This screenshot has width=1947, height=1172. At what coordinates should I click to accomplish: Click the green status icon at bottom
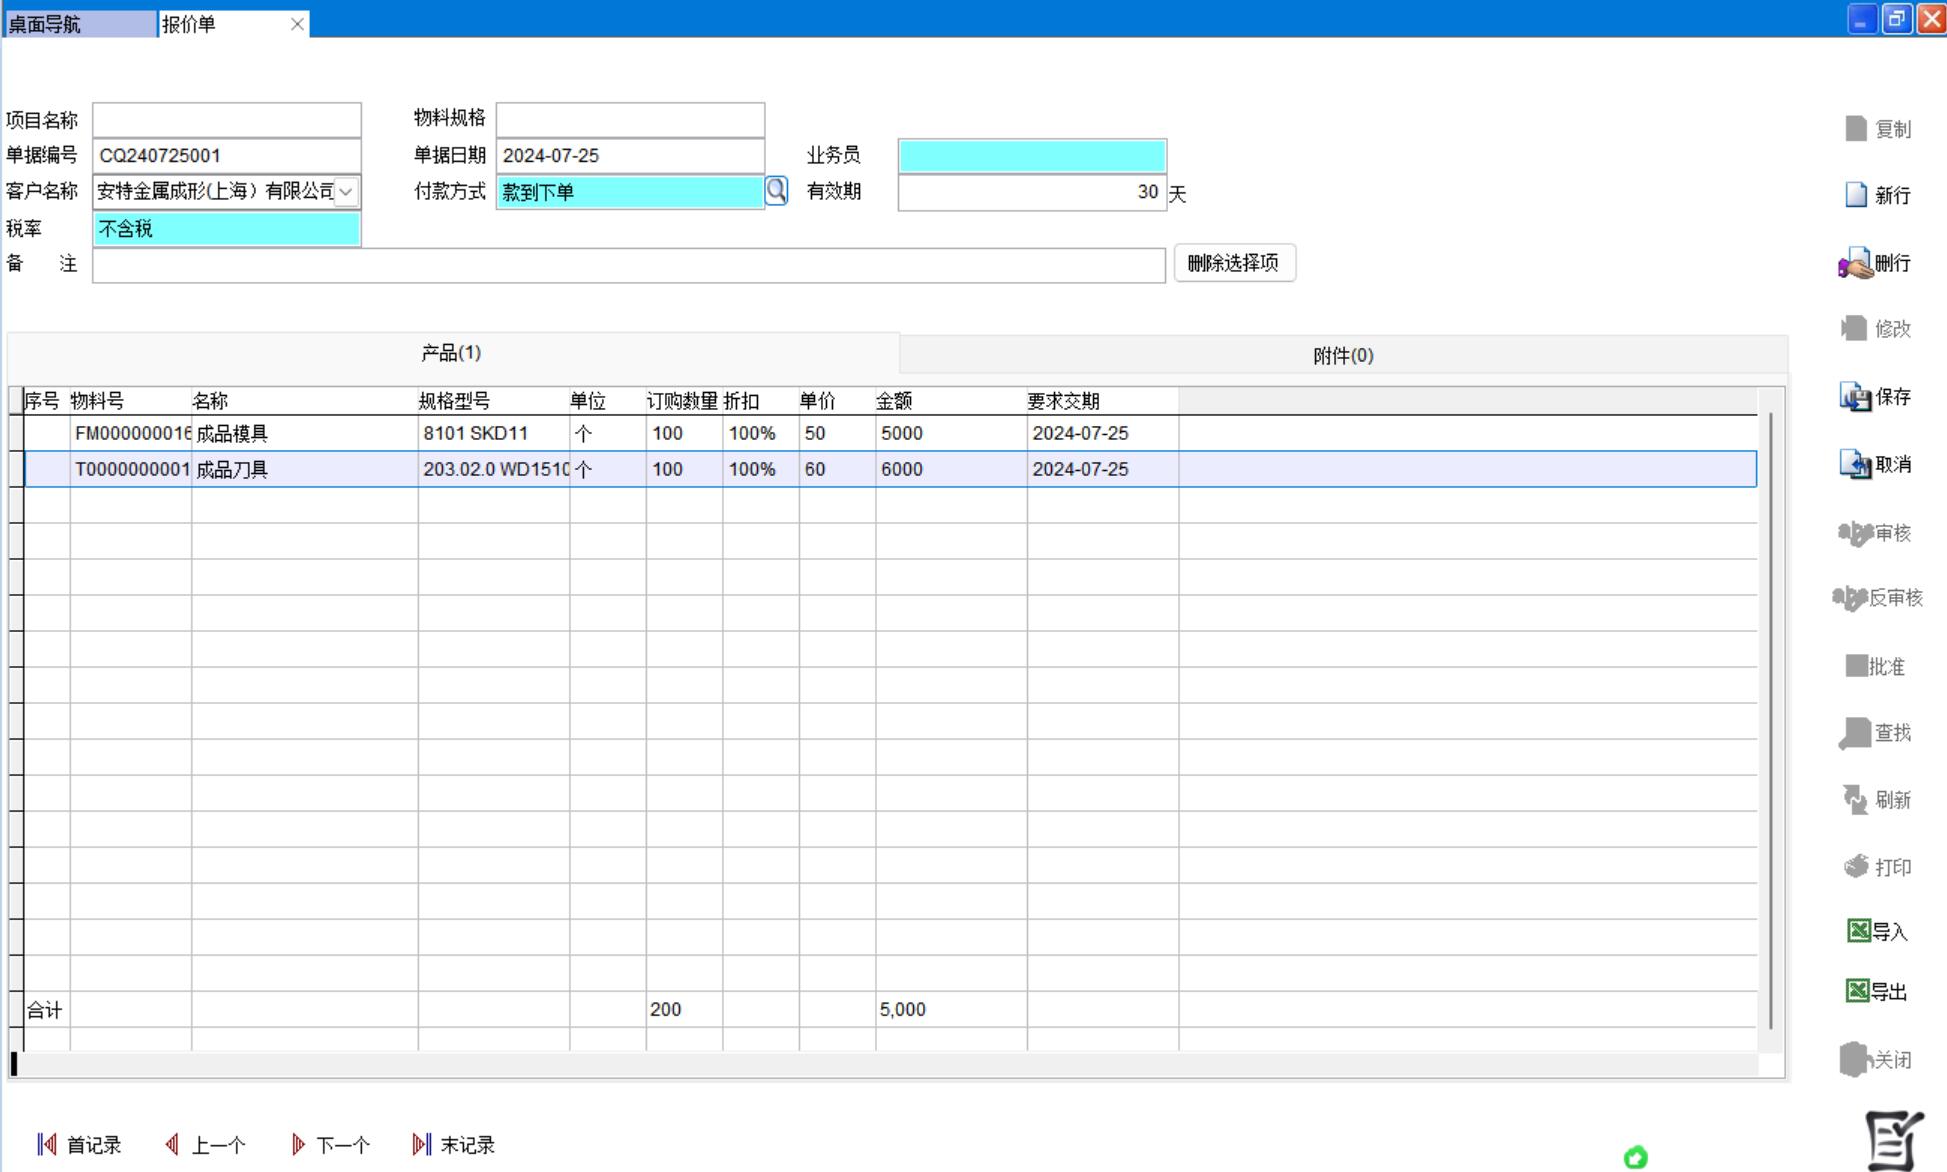tap(1635, 1157)
